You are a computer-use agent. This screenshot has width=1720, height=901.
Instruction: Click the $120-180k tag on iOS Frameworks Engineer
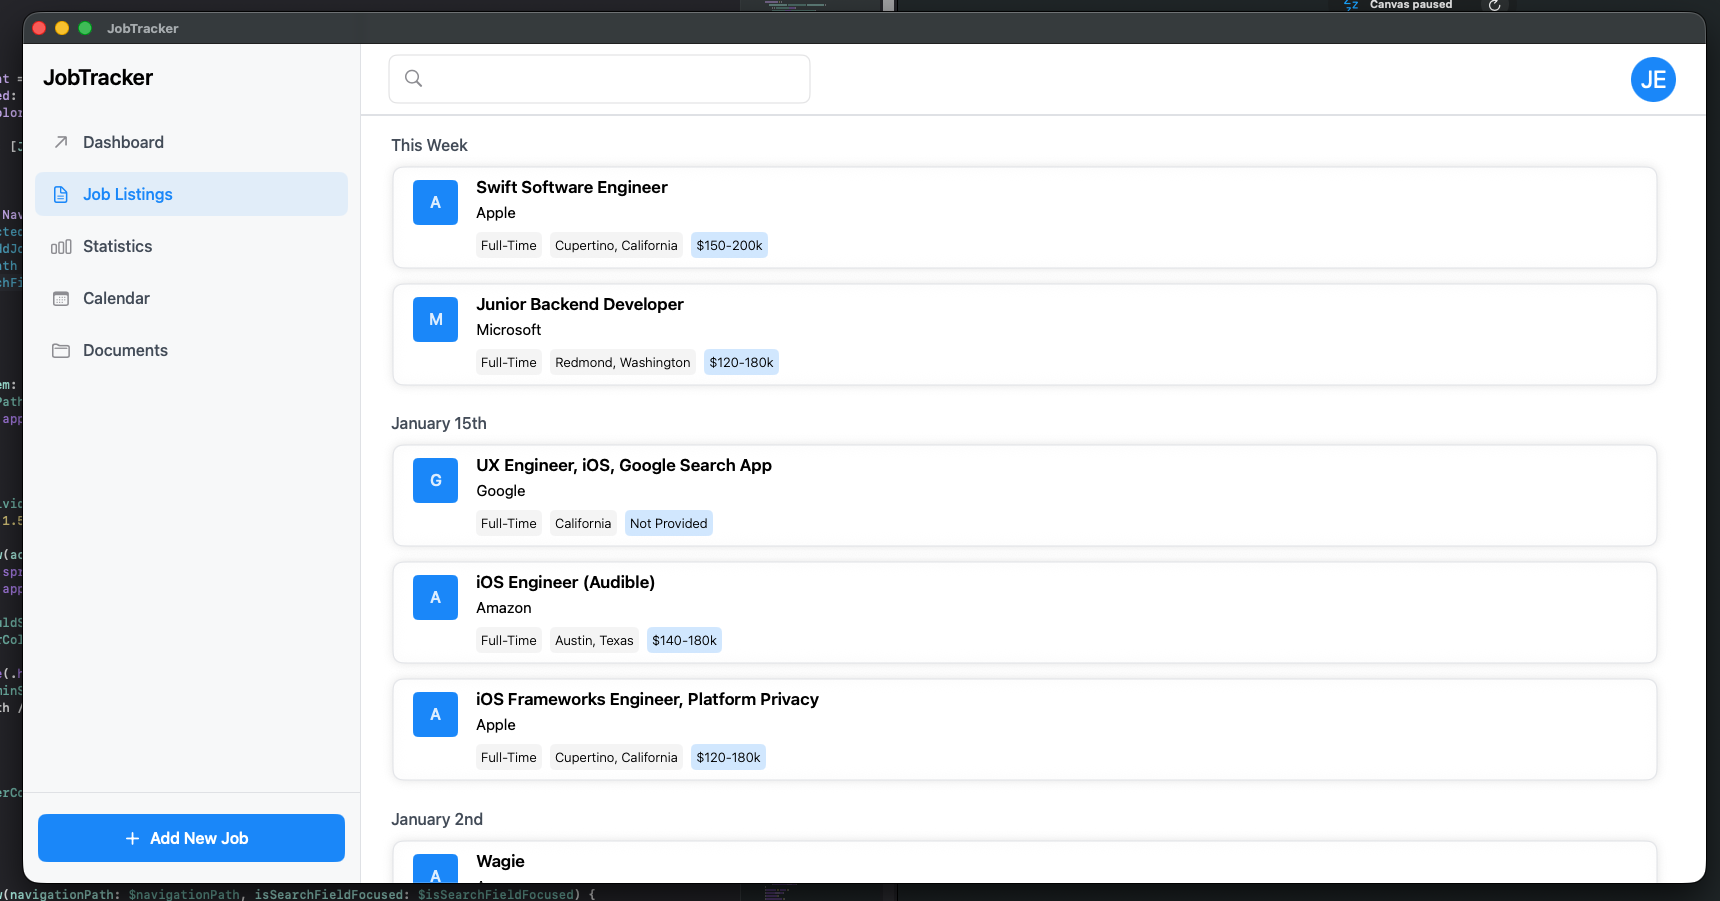pyautogui.click(x=728, y=757)
